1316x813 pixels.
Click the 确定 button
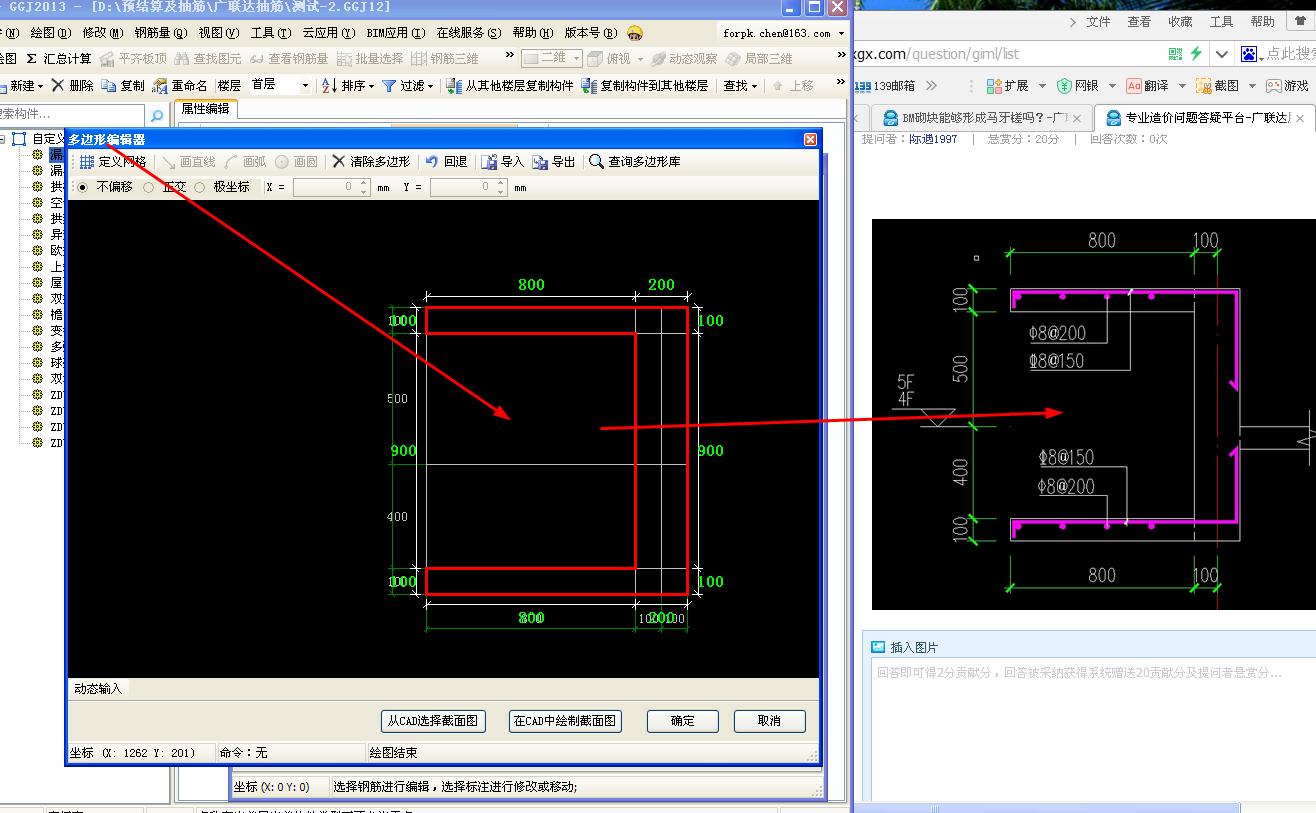[x=683, y=721]
